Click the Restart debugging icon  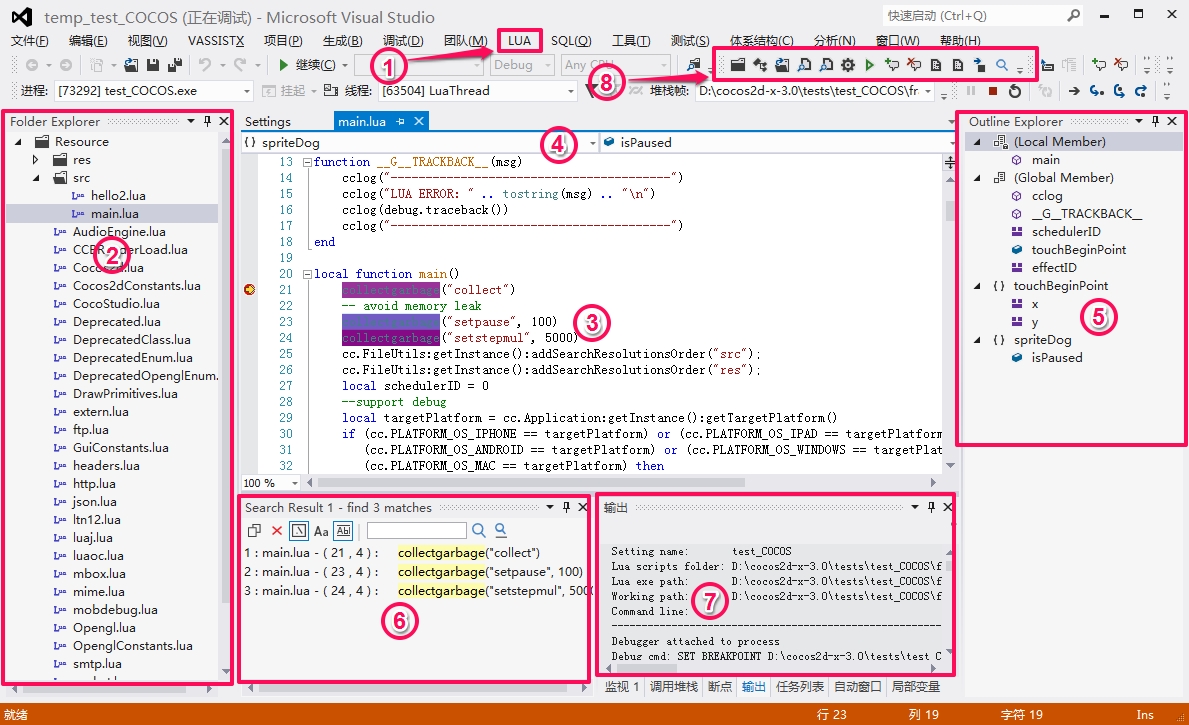(1015, 91)
